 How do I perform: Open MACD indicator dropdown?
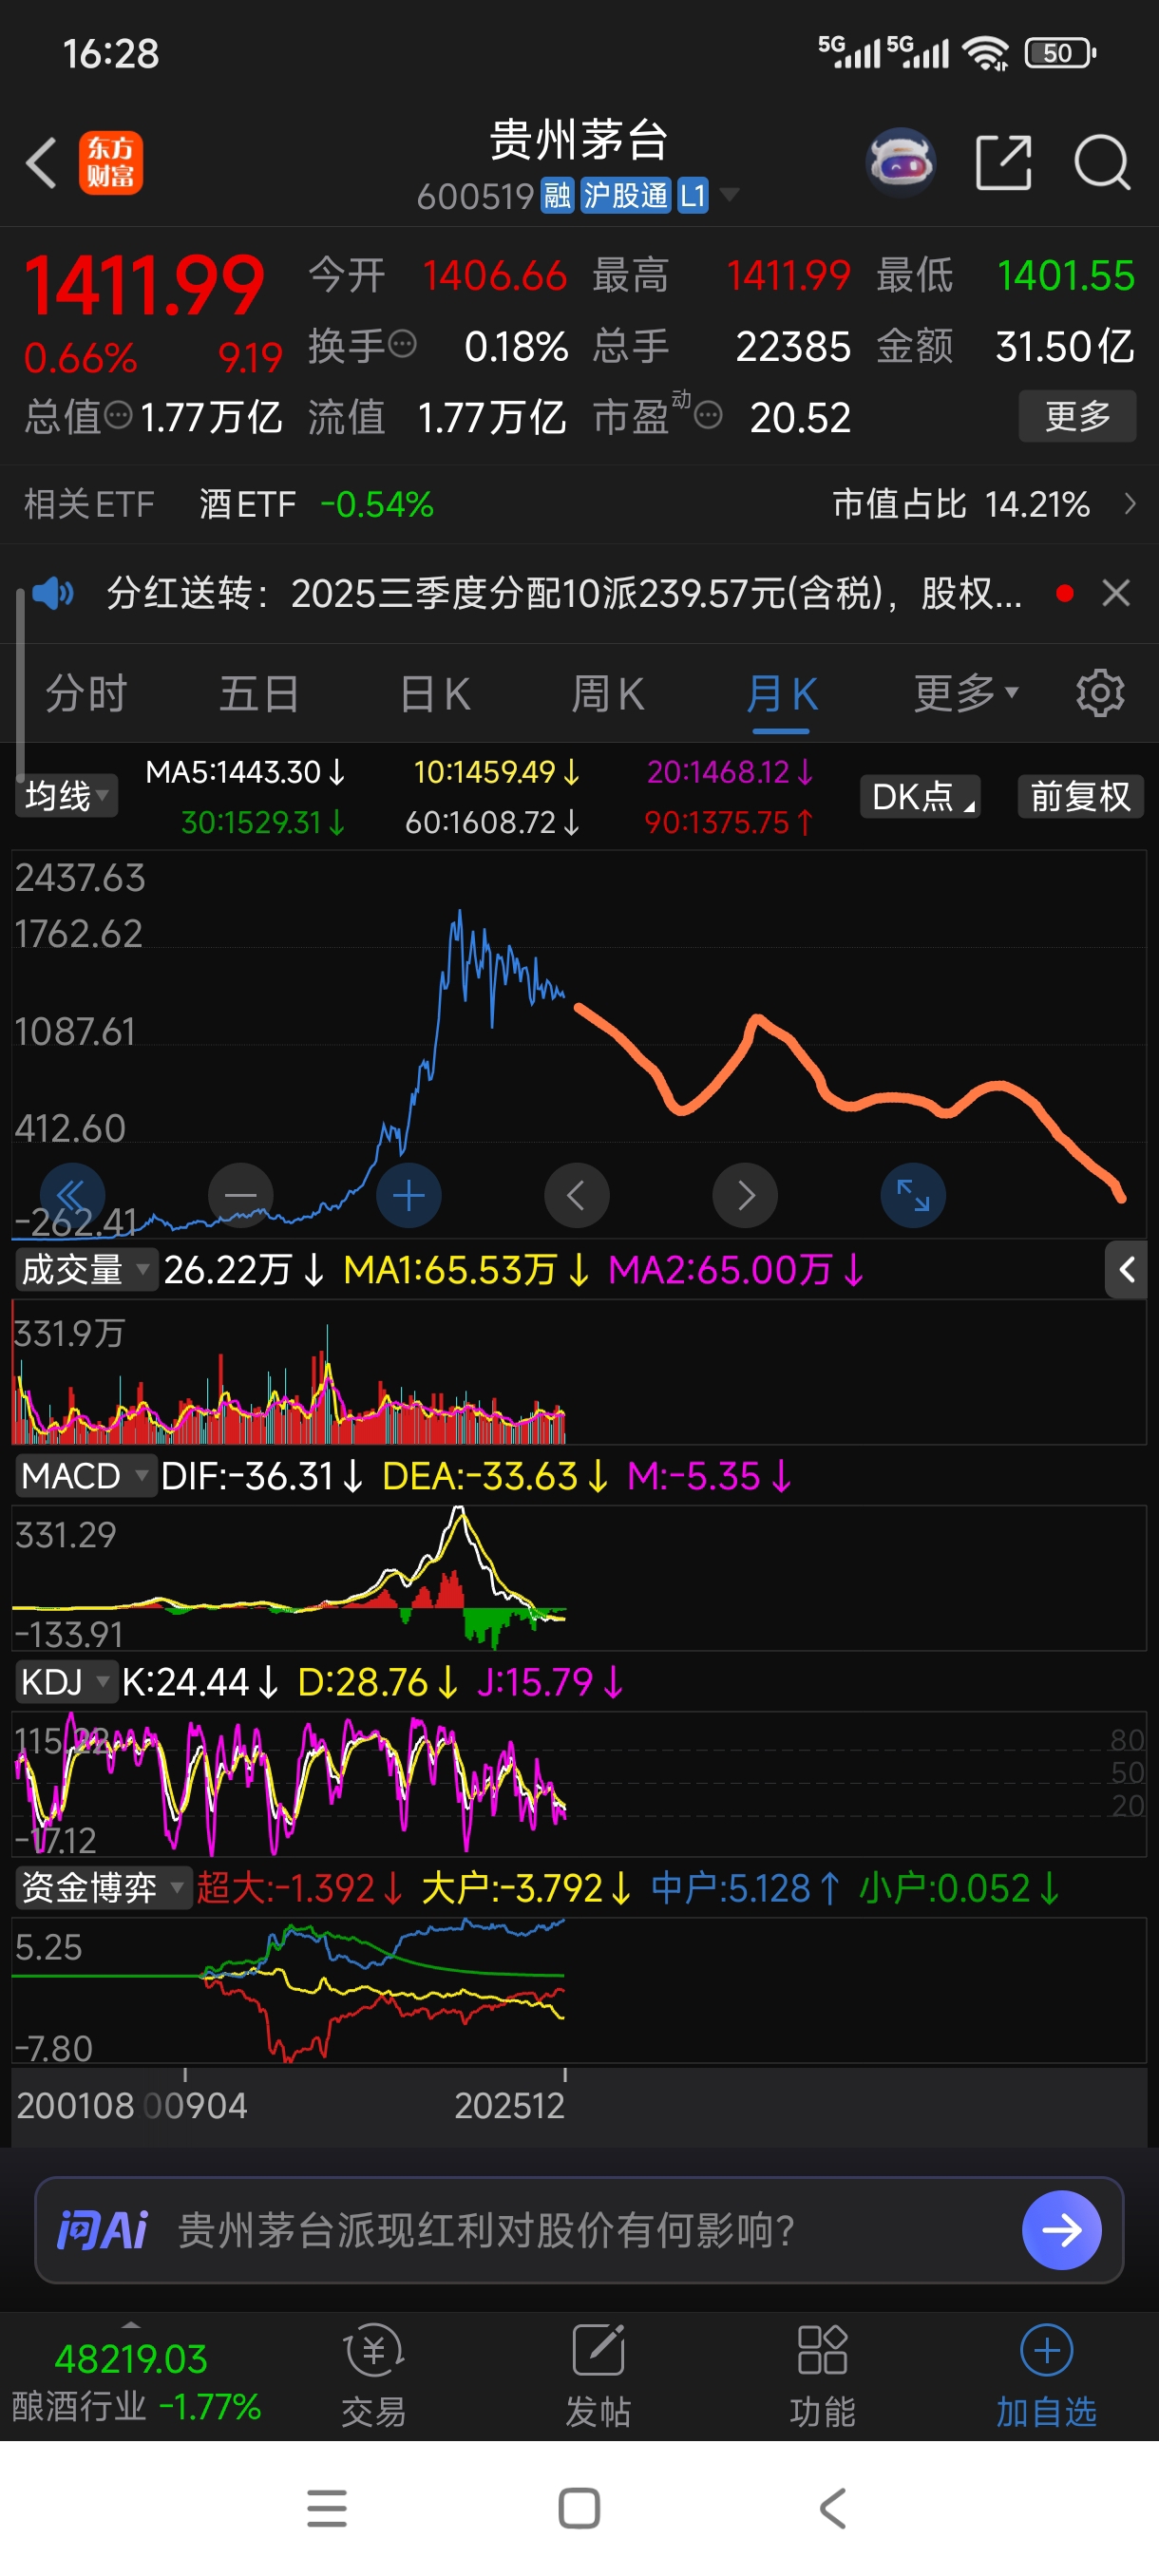click(86, 1476)
